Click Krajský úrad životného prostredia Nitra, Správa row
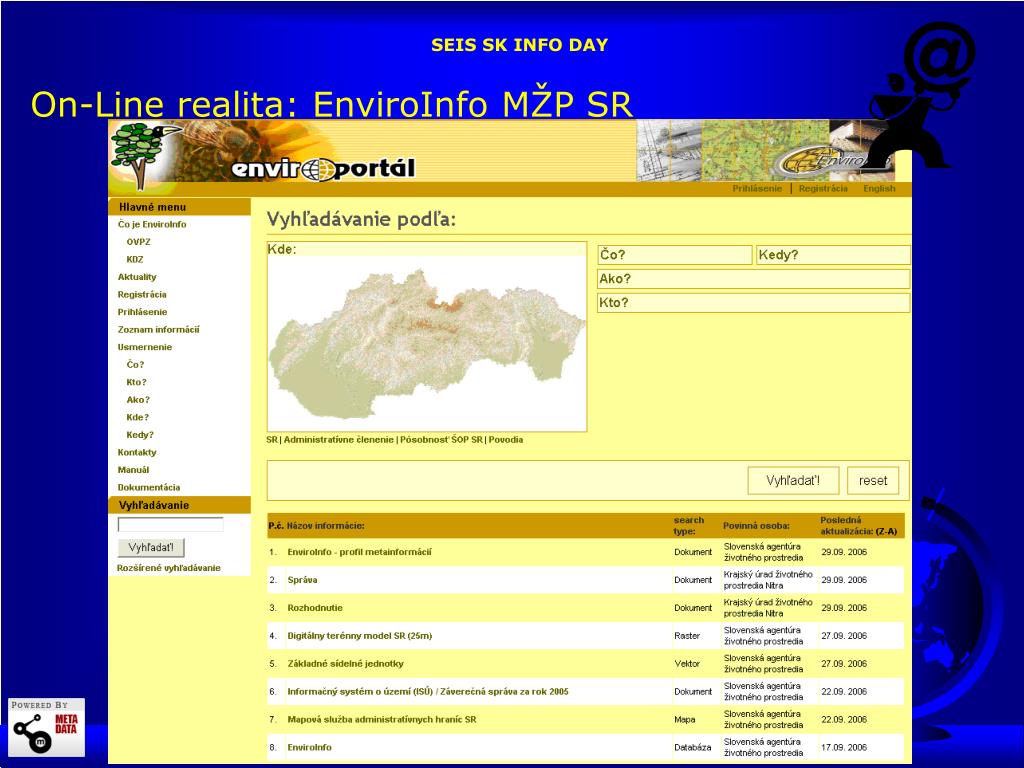Viewport: 1024px width, 768px height. 768,580
